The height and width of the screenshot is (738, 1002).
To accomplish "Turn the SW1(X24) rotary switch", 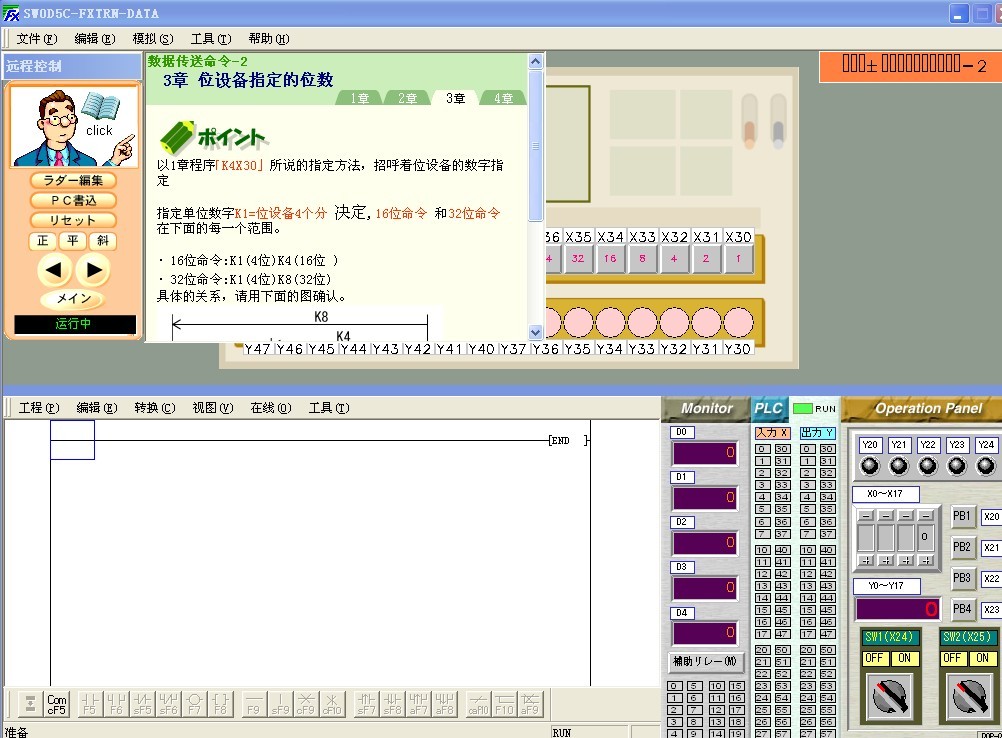I will click(x=885, y=697).
